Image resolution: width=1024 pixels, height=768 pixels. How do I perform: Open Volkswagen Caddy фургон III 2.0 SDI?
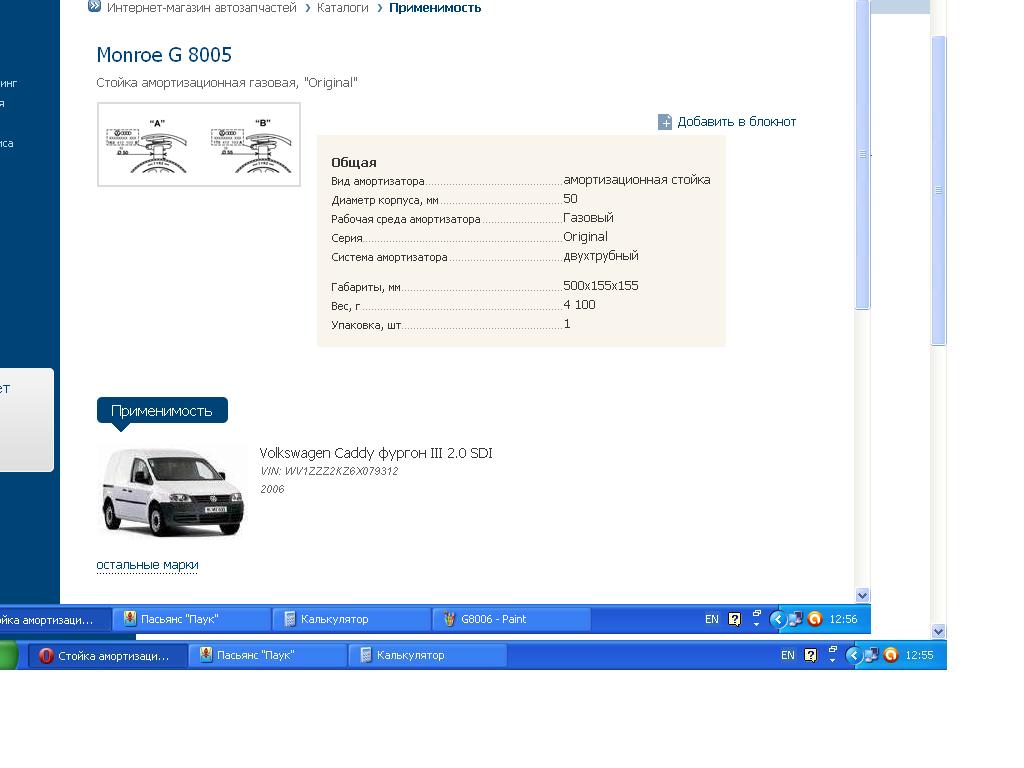pyautogui.click(x=376, y=453)
